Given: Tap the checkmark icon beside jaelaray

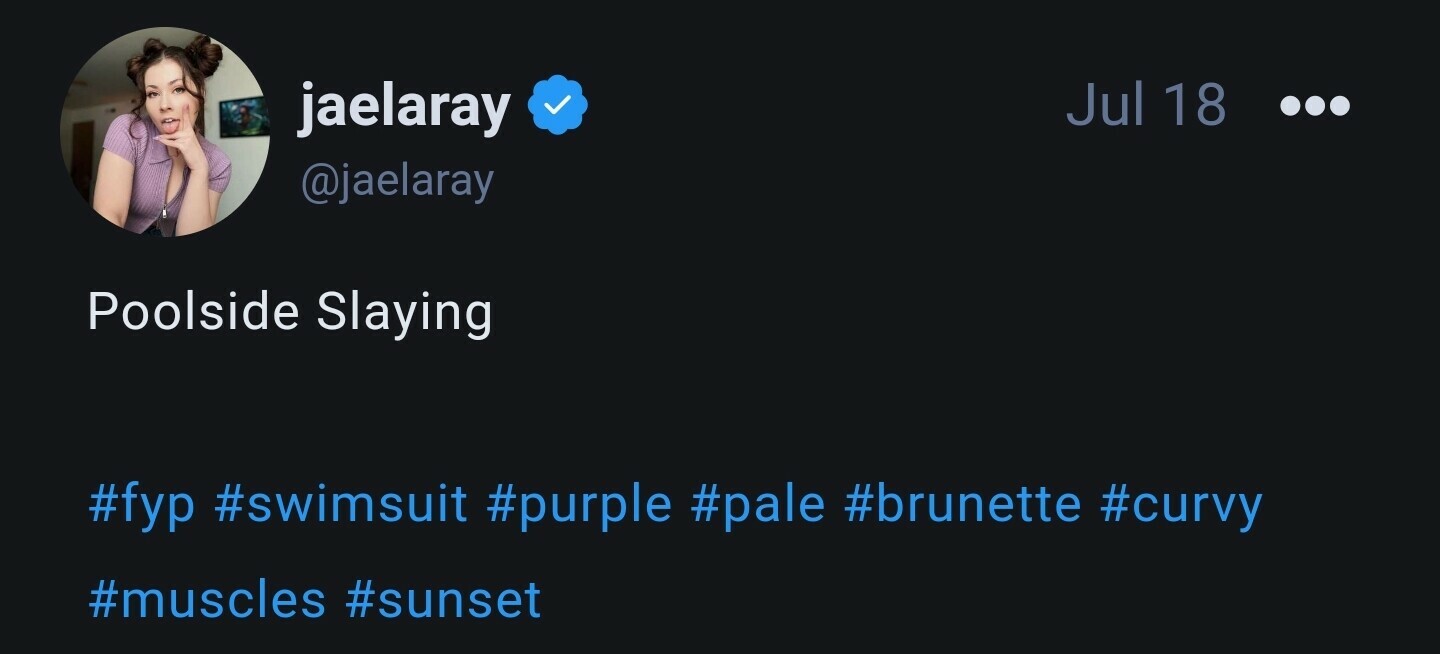Looking at the screenshot, I should [557, 105].
